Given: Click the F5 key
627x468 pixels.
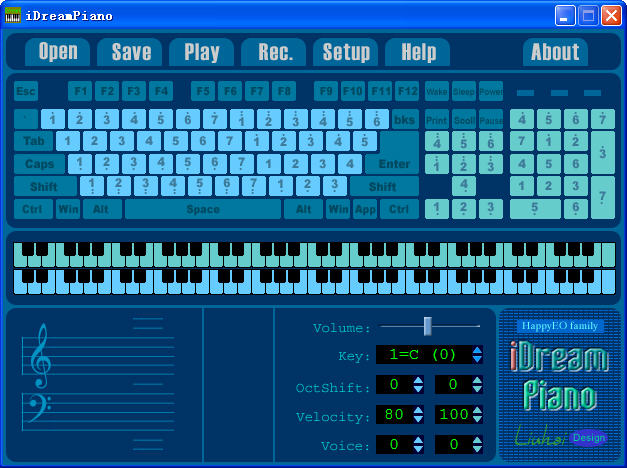Looking at the screenshot, I should click(x=203, y=91).
